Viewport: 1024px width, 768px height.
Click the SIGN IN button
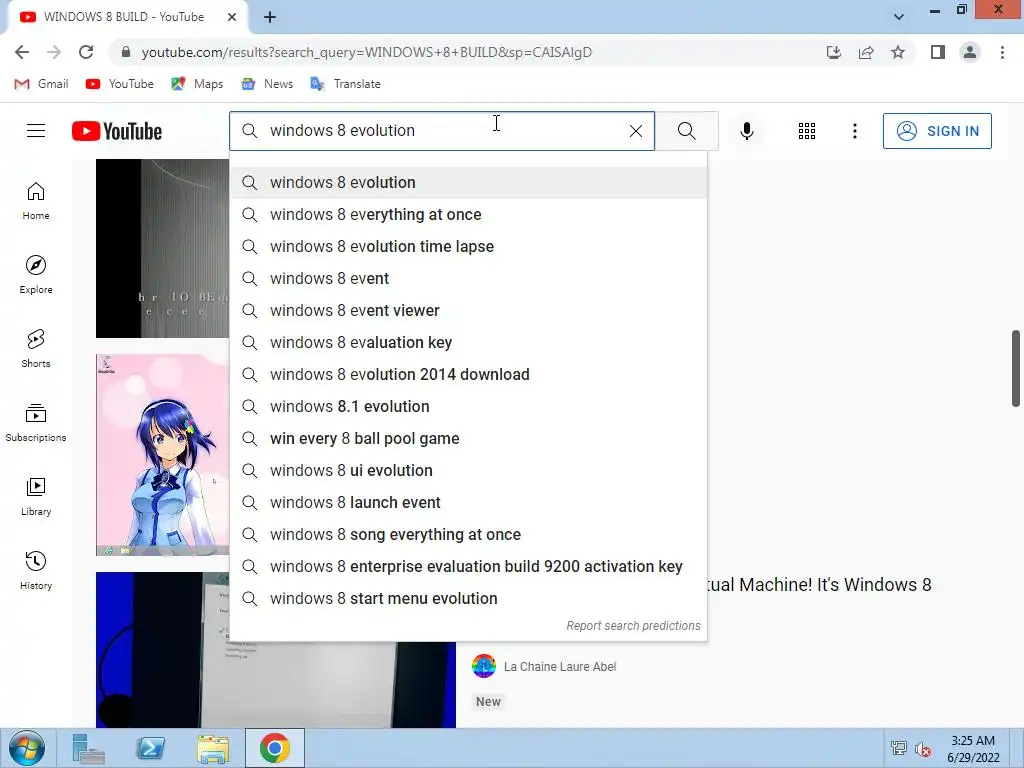[x=937, y=131]
